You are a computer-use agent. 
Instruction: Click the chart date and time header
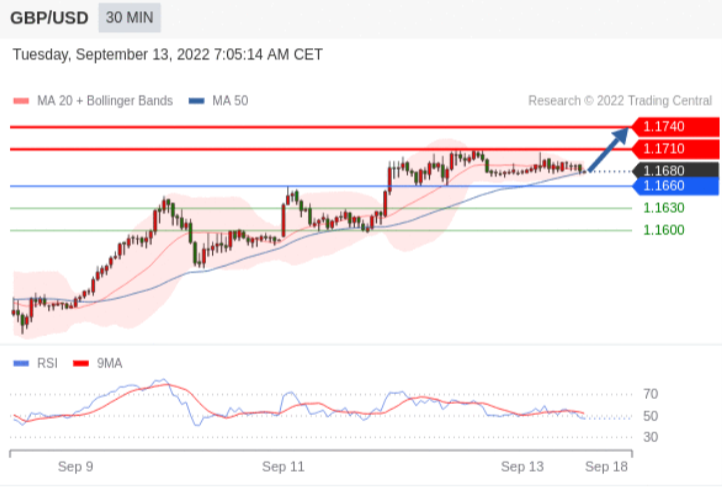point(168,54)
